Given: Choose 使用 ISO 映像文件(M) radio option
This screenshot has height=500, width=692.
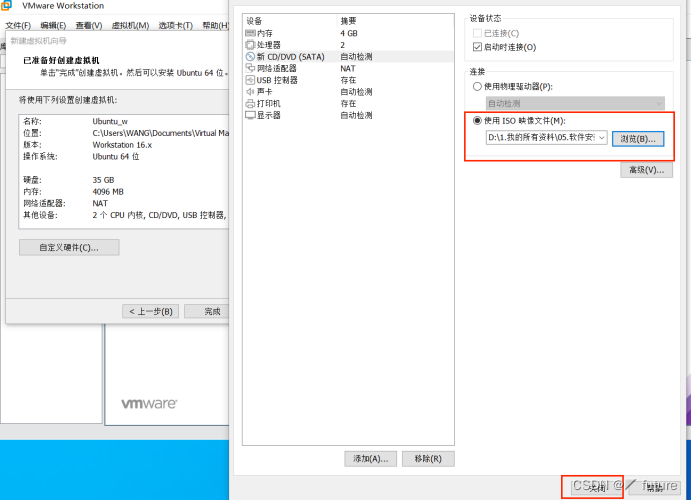Looking at the screenshot, I should click(x=477, y=120).
